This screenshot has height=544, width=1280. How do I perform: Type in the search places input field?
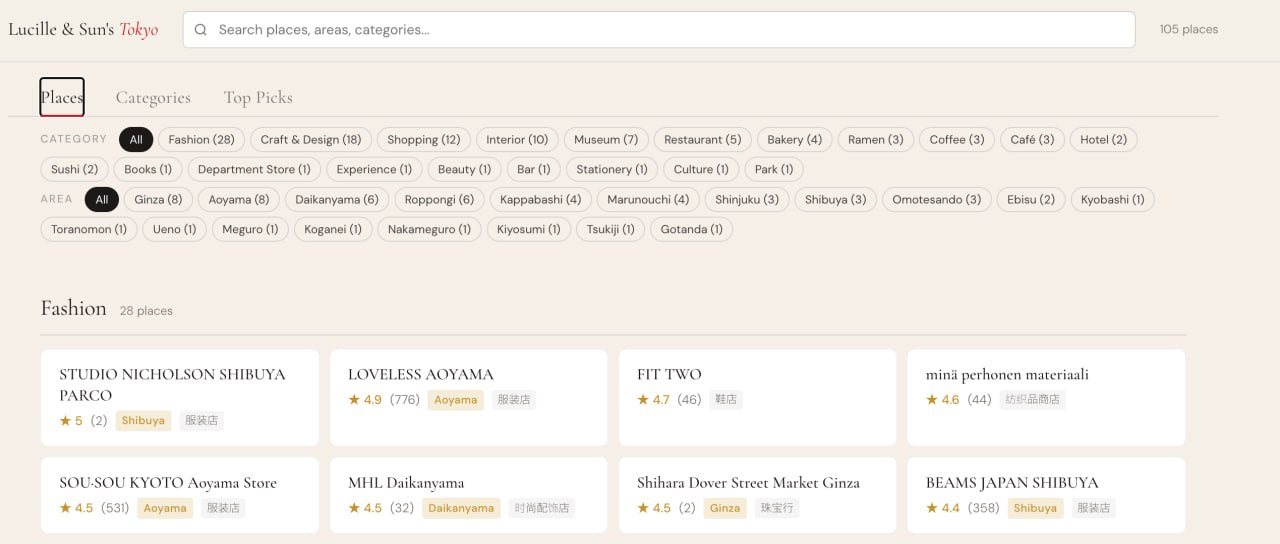pyautogui.click(x=660, y=30)
